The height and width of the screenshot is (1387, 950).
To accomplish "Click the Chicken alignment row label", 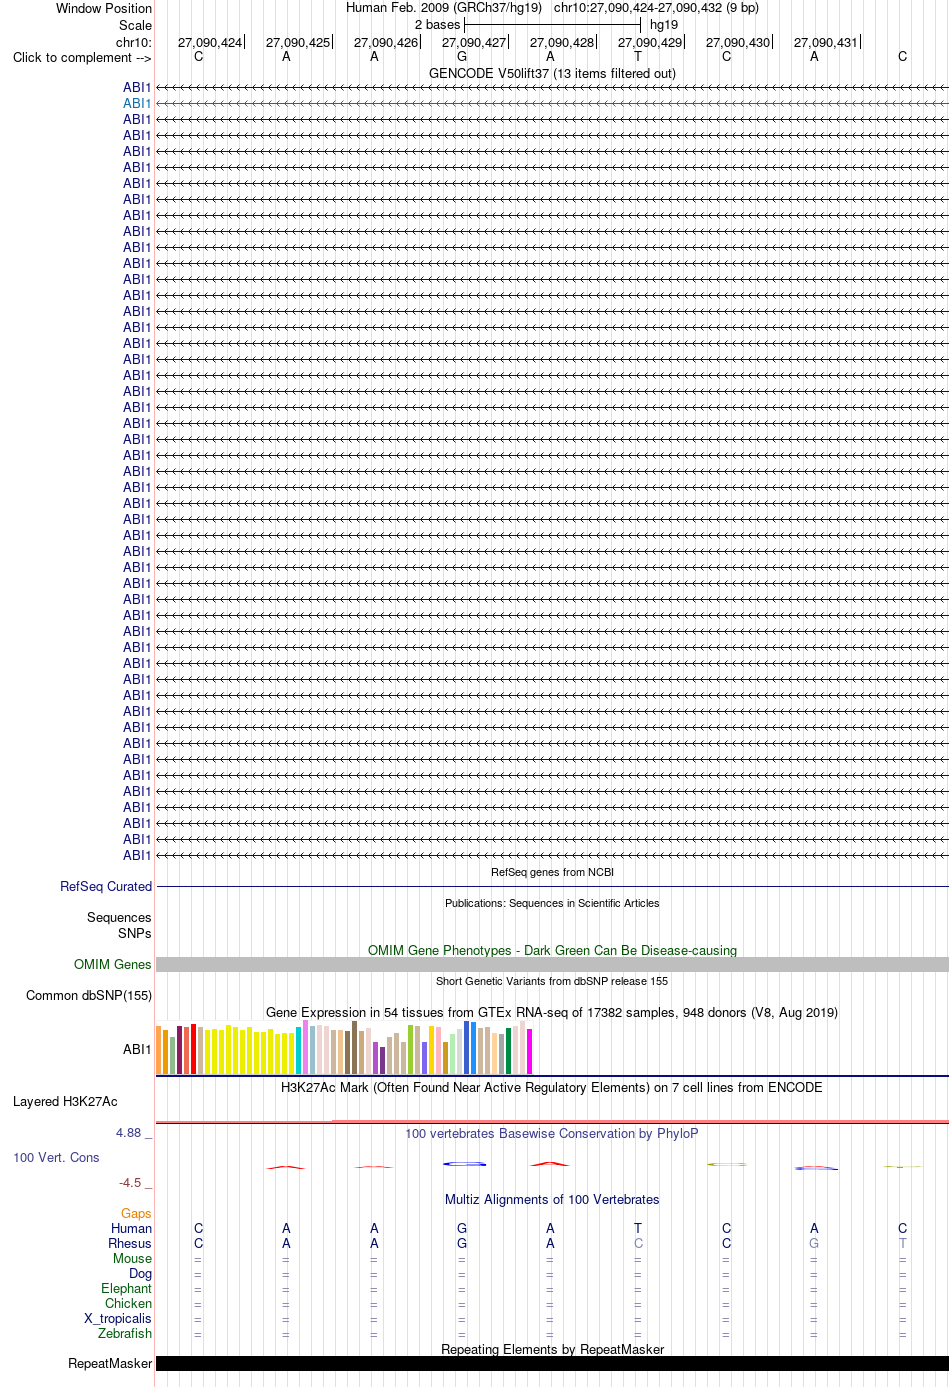I will pyautogui.click(x=128, y=1303).
